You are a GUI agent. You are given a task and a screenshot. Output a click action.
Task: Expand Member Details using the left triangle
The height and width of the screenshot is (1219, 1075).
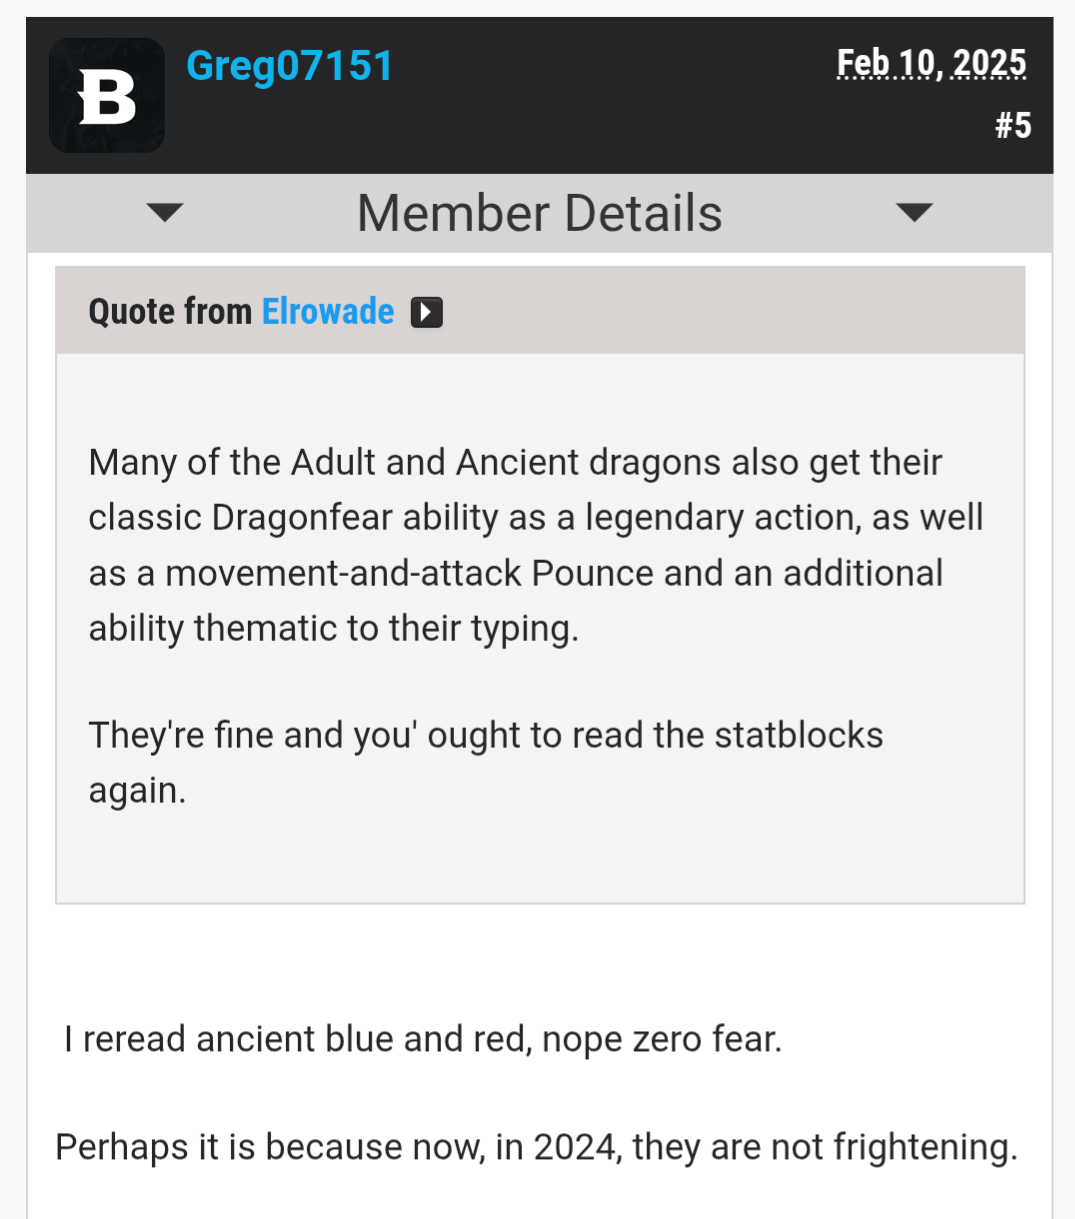point(165,212)
